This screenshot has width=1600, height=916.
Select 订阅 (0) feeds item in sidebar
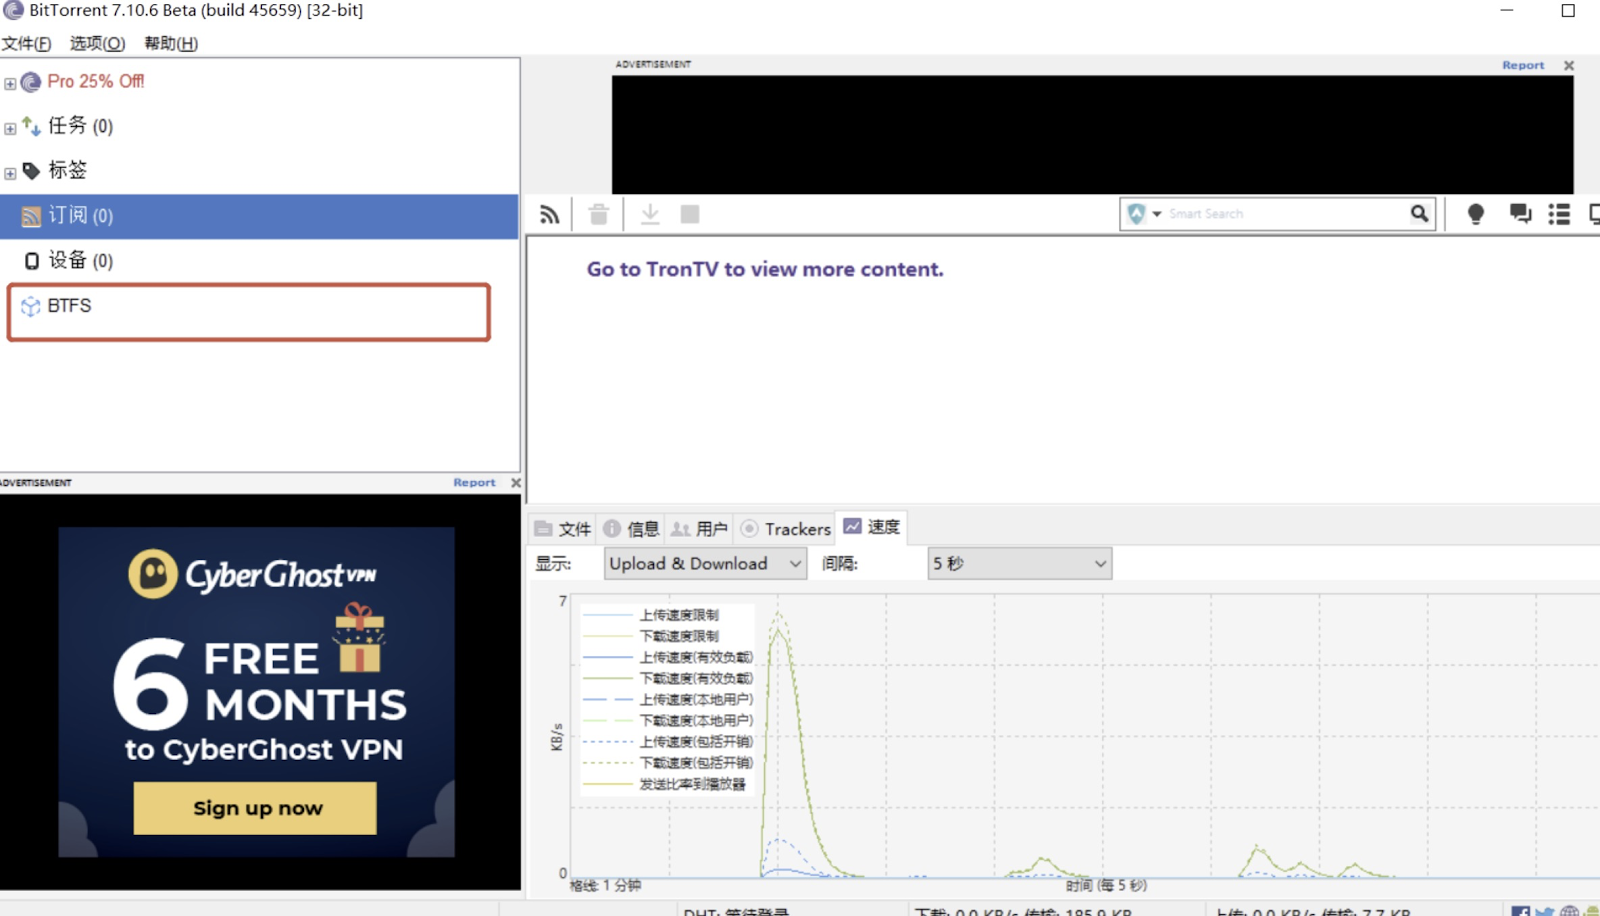click(x=259, y=216)
